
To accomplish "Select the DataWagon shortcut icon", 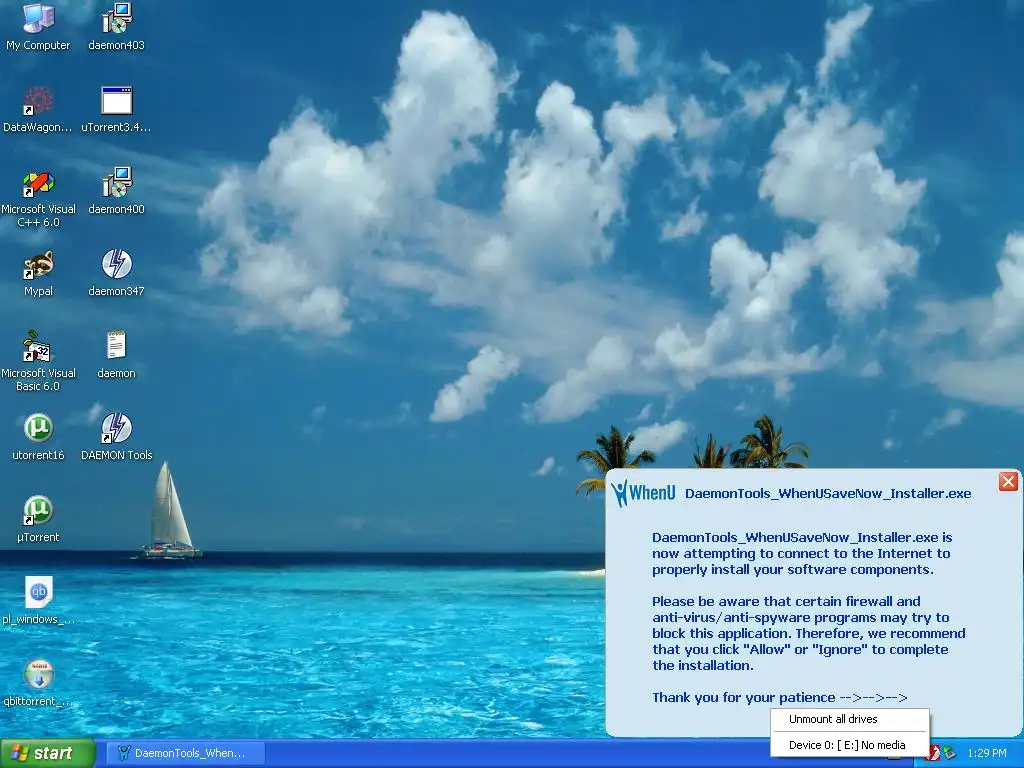I will pos(38,108).
